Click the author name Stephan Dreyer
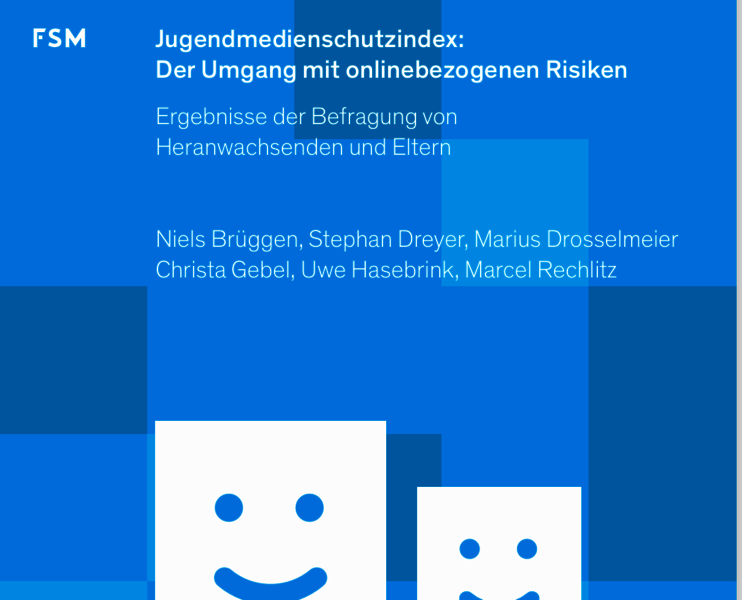Viewport: 742px width, 600px height. 386,240
